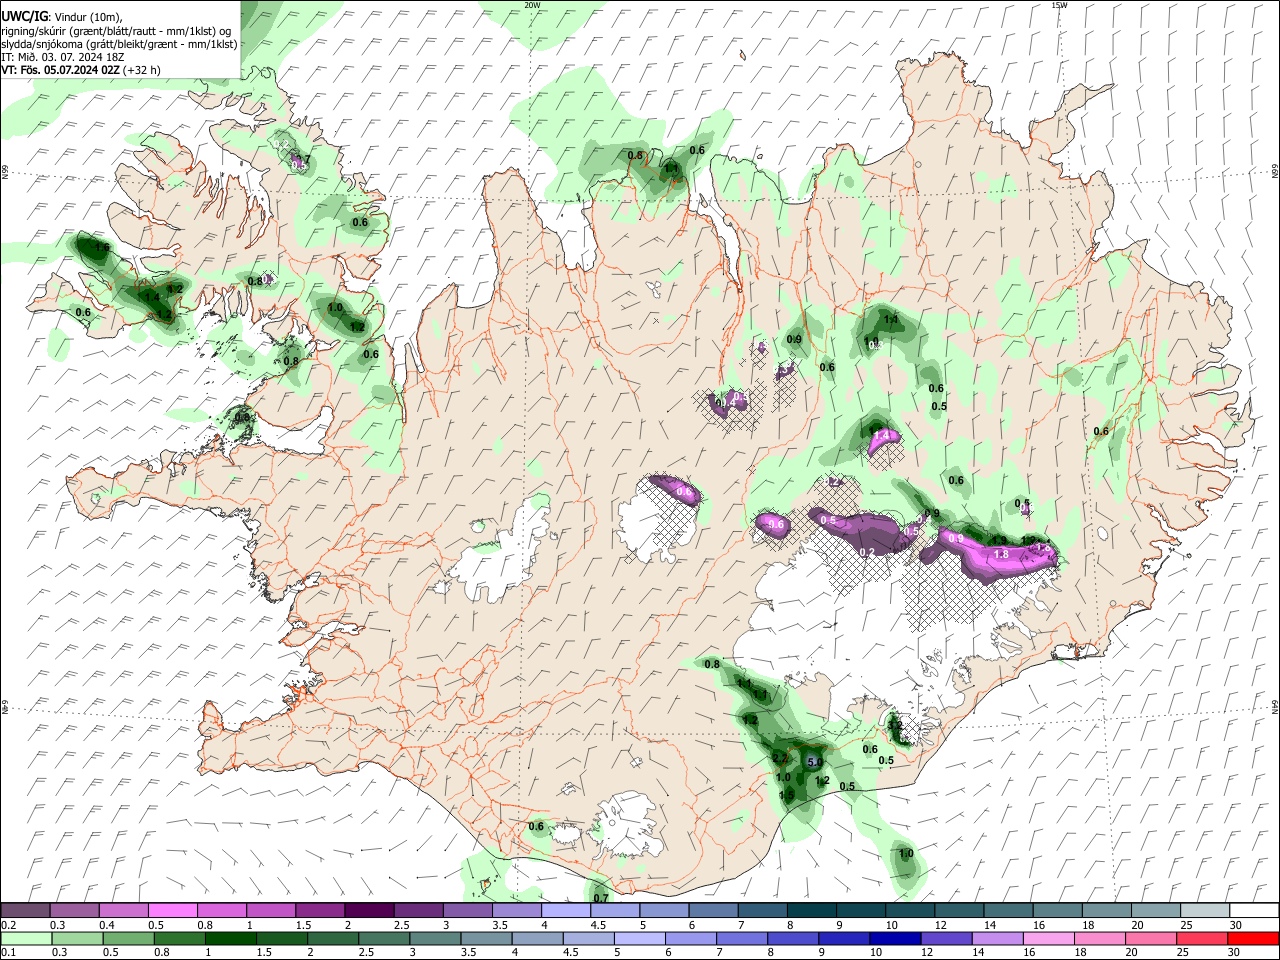Viewport: 1280px width, 960px height.
Task: Click the 1.6 rain value in the Westfjords
Action: pyautogui.click(x=101, y=247)
